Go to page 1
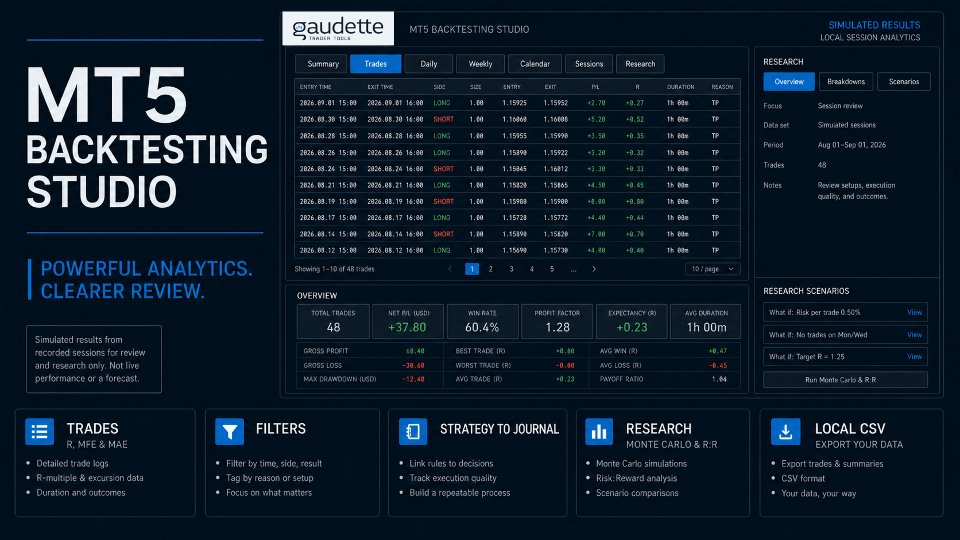 (x=472, y=269)
